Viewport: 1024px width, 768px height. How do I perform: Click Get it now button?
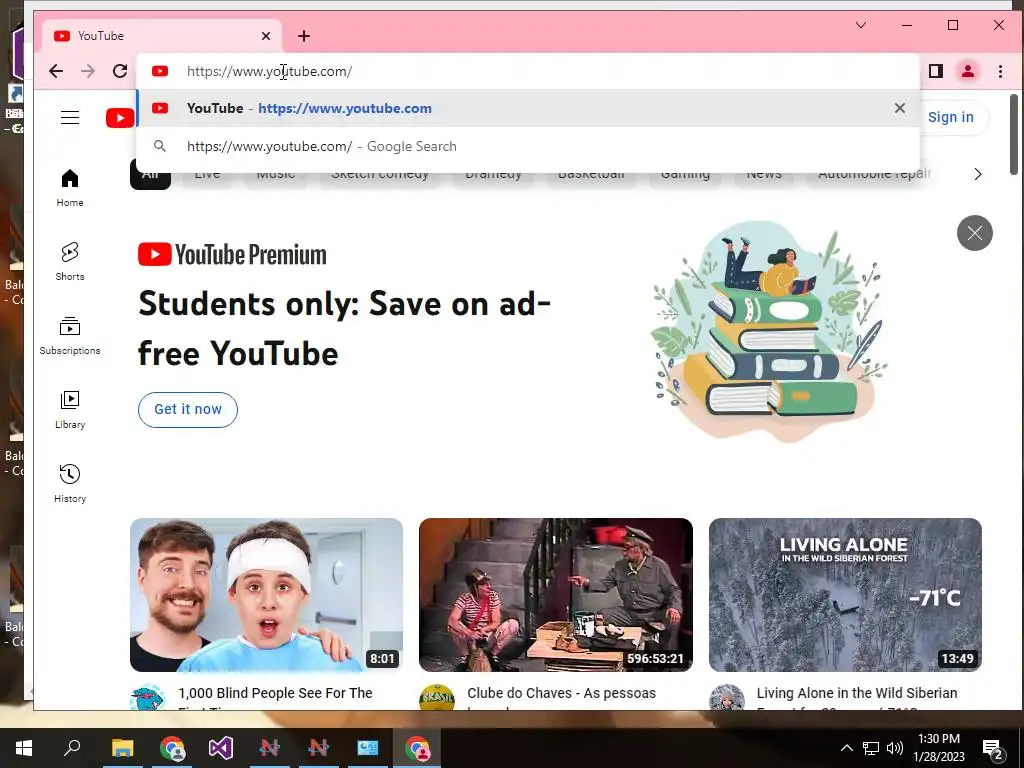click(188, 409)
